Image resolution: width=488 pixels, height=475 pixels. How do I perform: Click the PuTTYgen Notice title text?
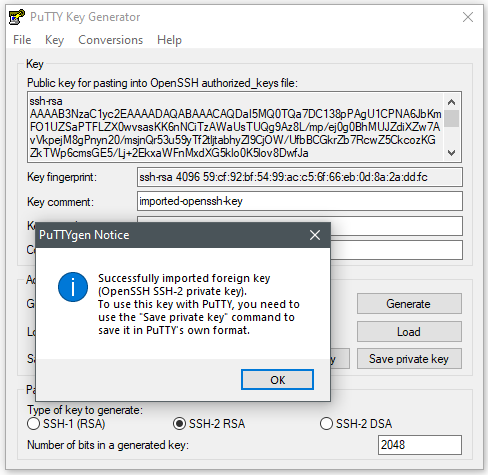click(x=84, y=235)
